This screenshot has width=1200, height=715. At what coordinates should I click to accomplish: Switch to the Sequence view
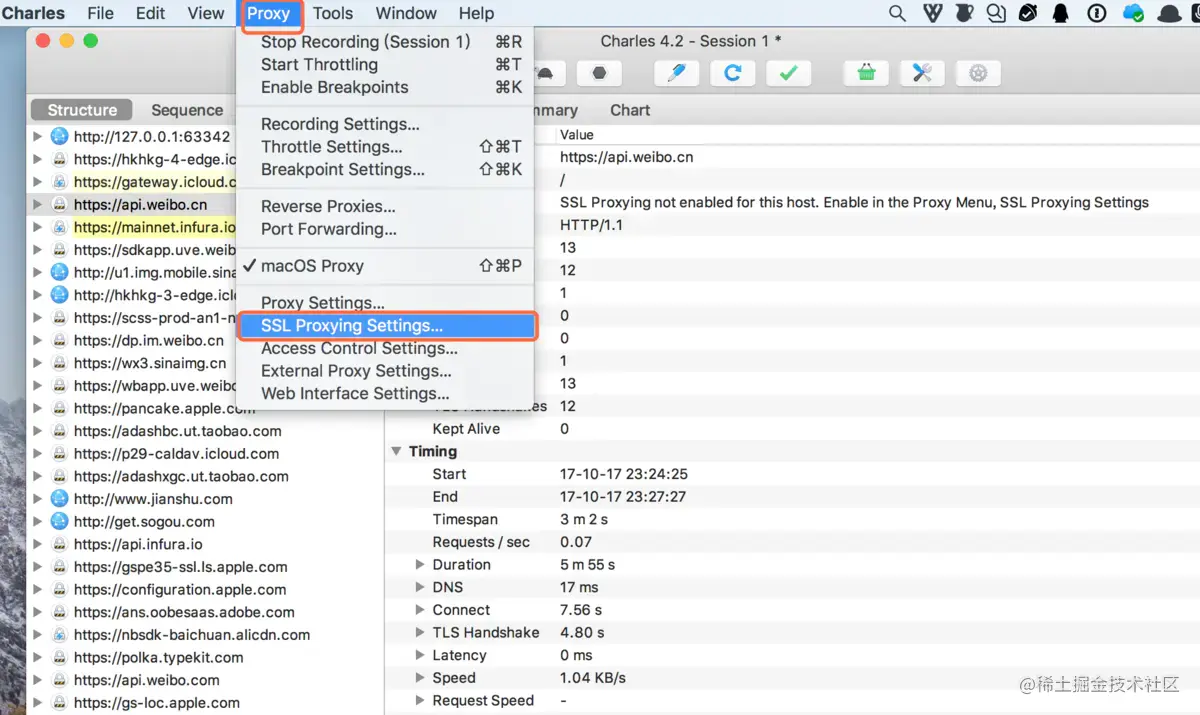(x=187, y=110)
